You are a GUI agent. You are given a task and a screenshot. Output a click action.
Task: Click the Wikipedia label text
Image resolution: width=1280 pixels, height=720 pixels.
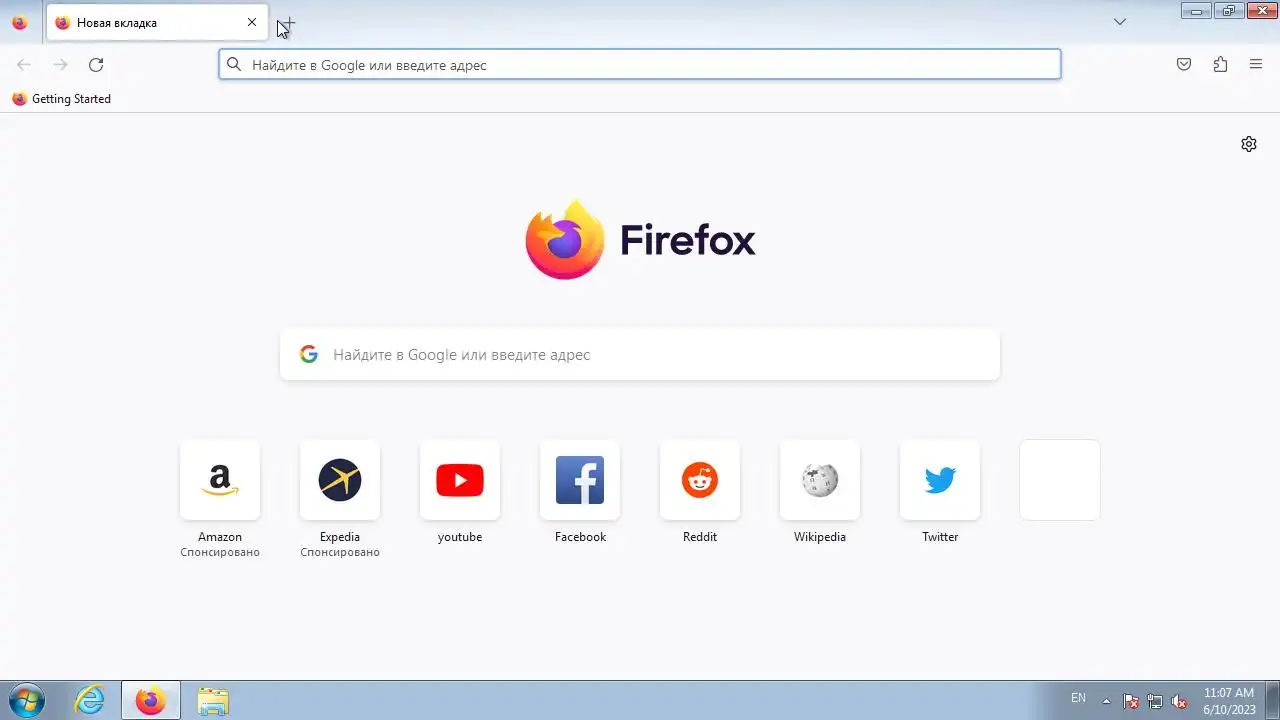point(820,537)
